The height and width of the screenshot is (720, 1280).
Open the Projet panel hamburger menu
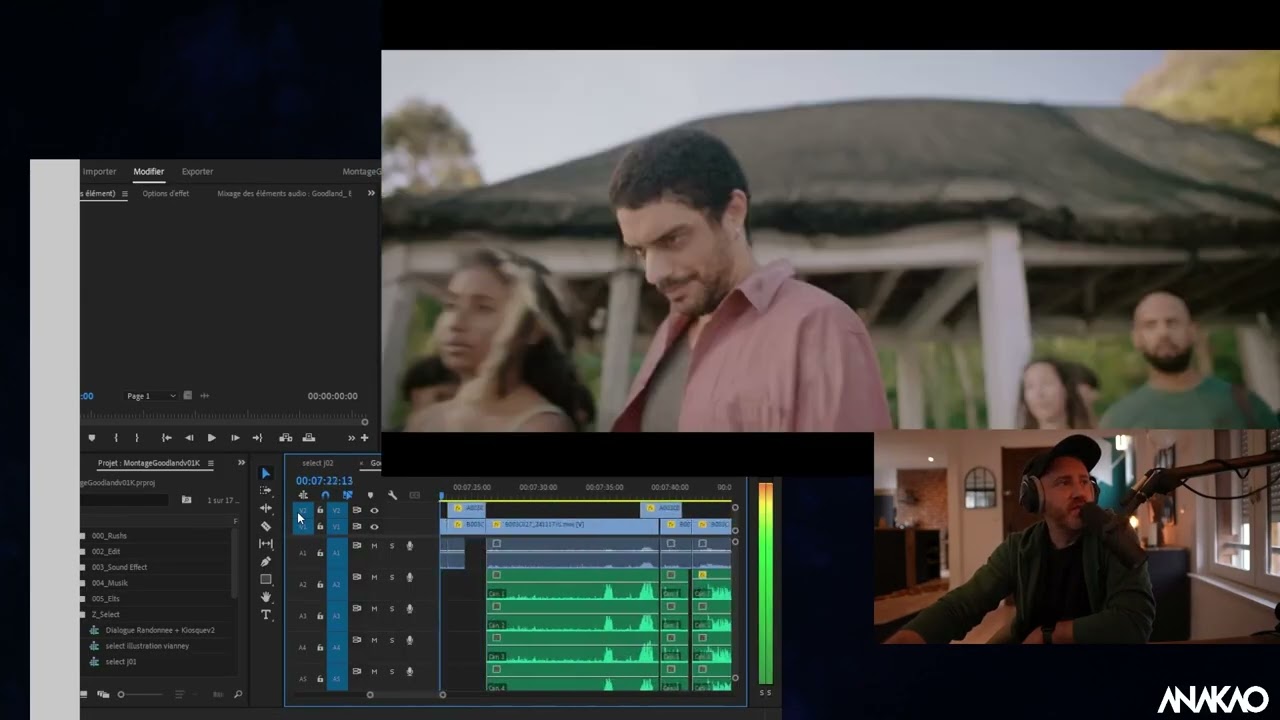210,463
